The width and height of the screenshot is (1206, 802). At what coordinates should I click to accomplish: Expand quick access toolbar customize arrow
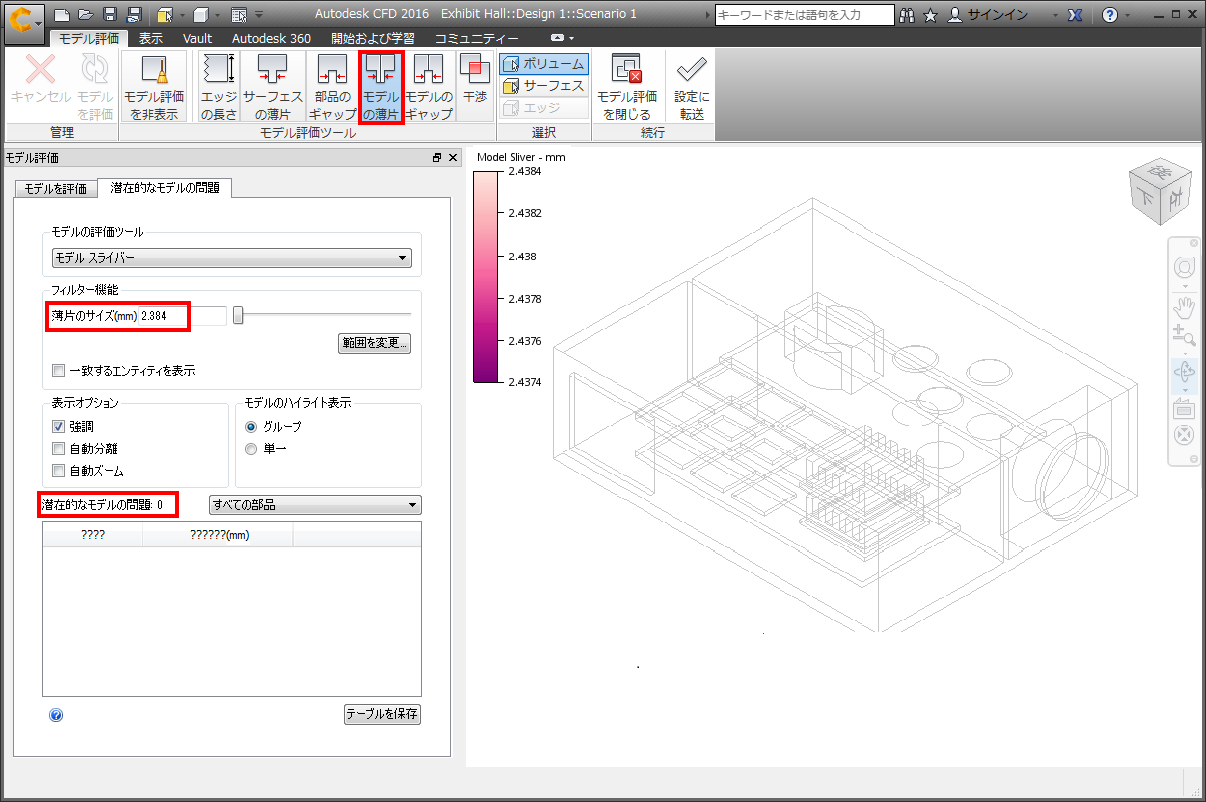point(260,15)
